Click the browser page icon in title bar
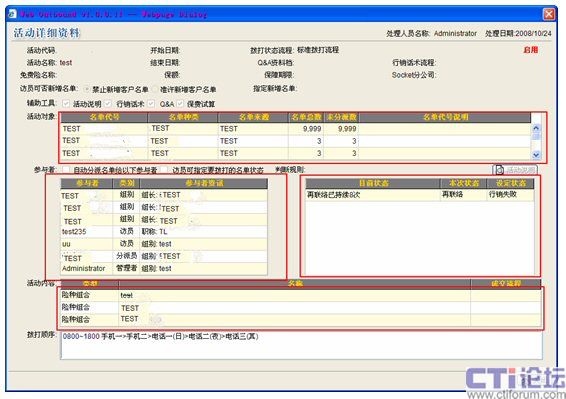This screenshot has height=399, width=566. [x=12, y=14]
